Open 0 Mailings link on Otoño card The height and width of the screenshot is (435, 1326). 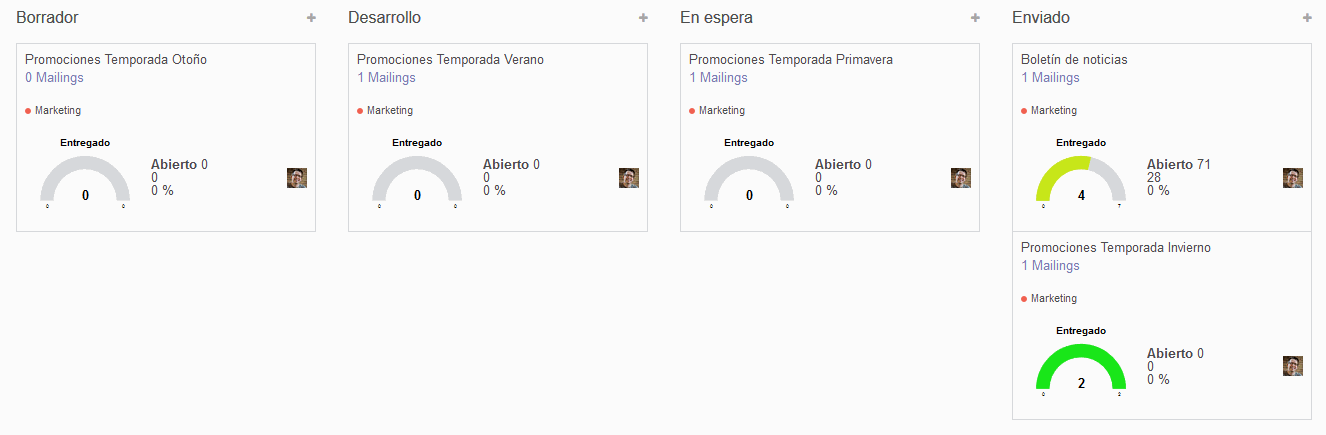54,78
